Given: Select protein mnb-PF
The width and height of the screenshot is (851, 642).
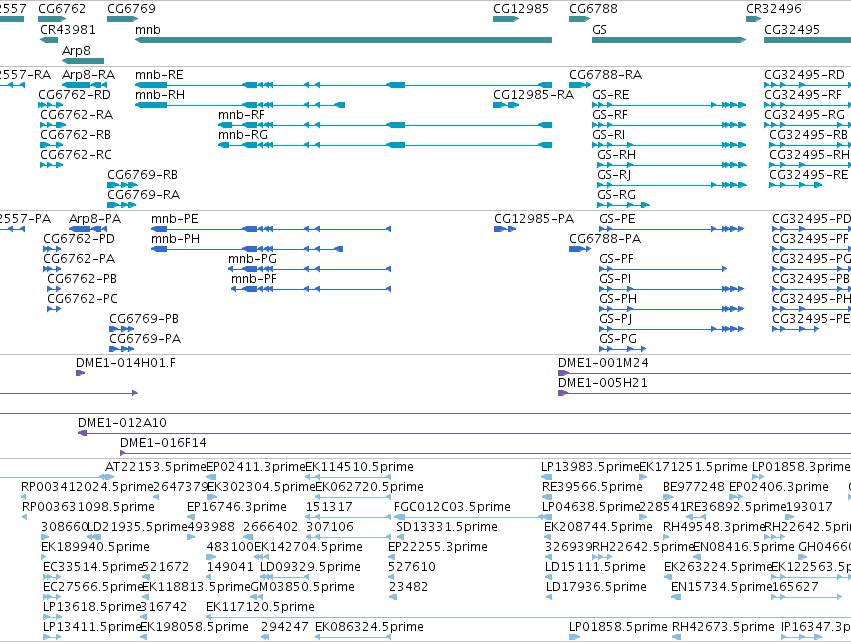Looking at the screenshot, I should point(254,279).
